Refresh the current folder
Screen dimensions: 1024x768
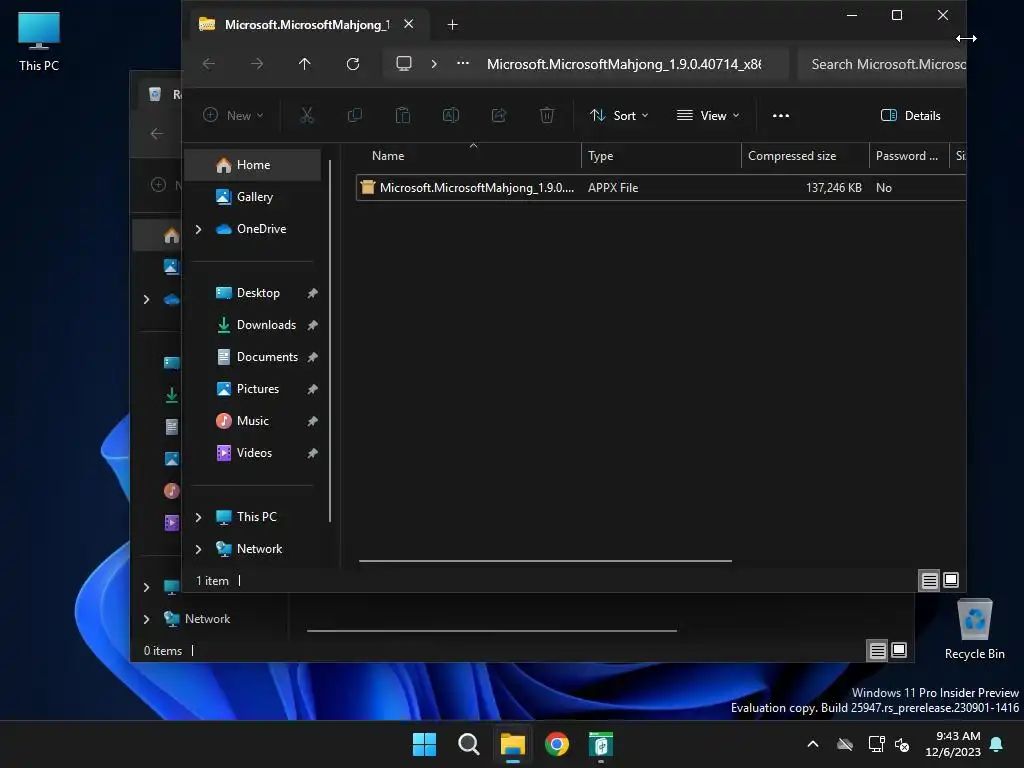353,64
